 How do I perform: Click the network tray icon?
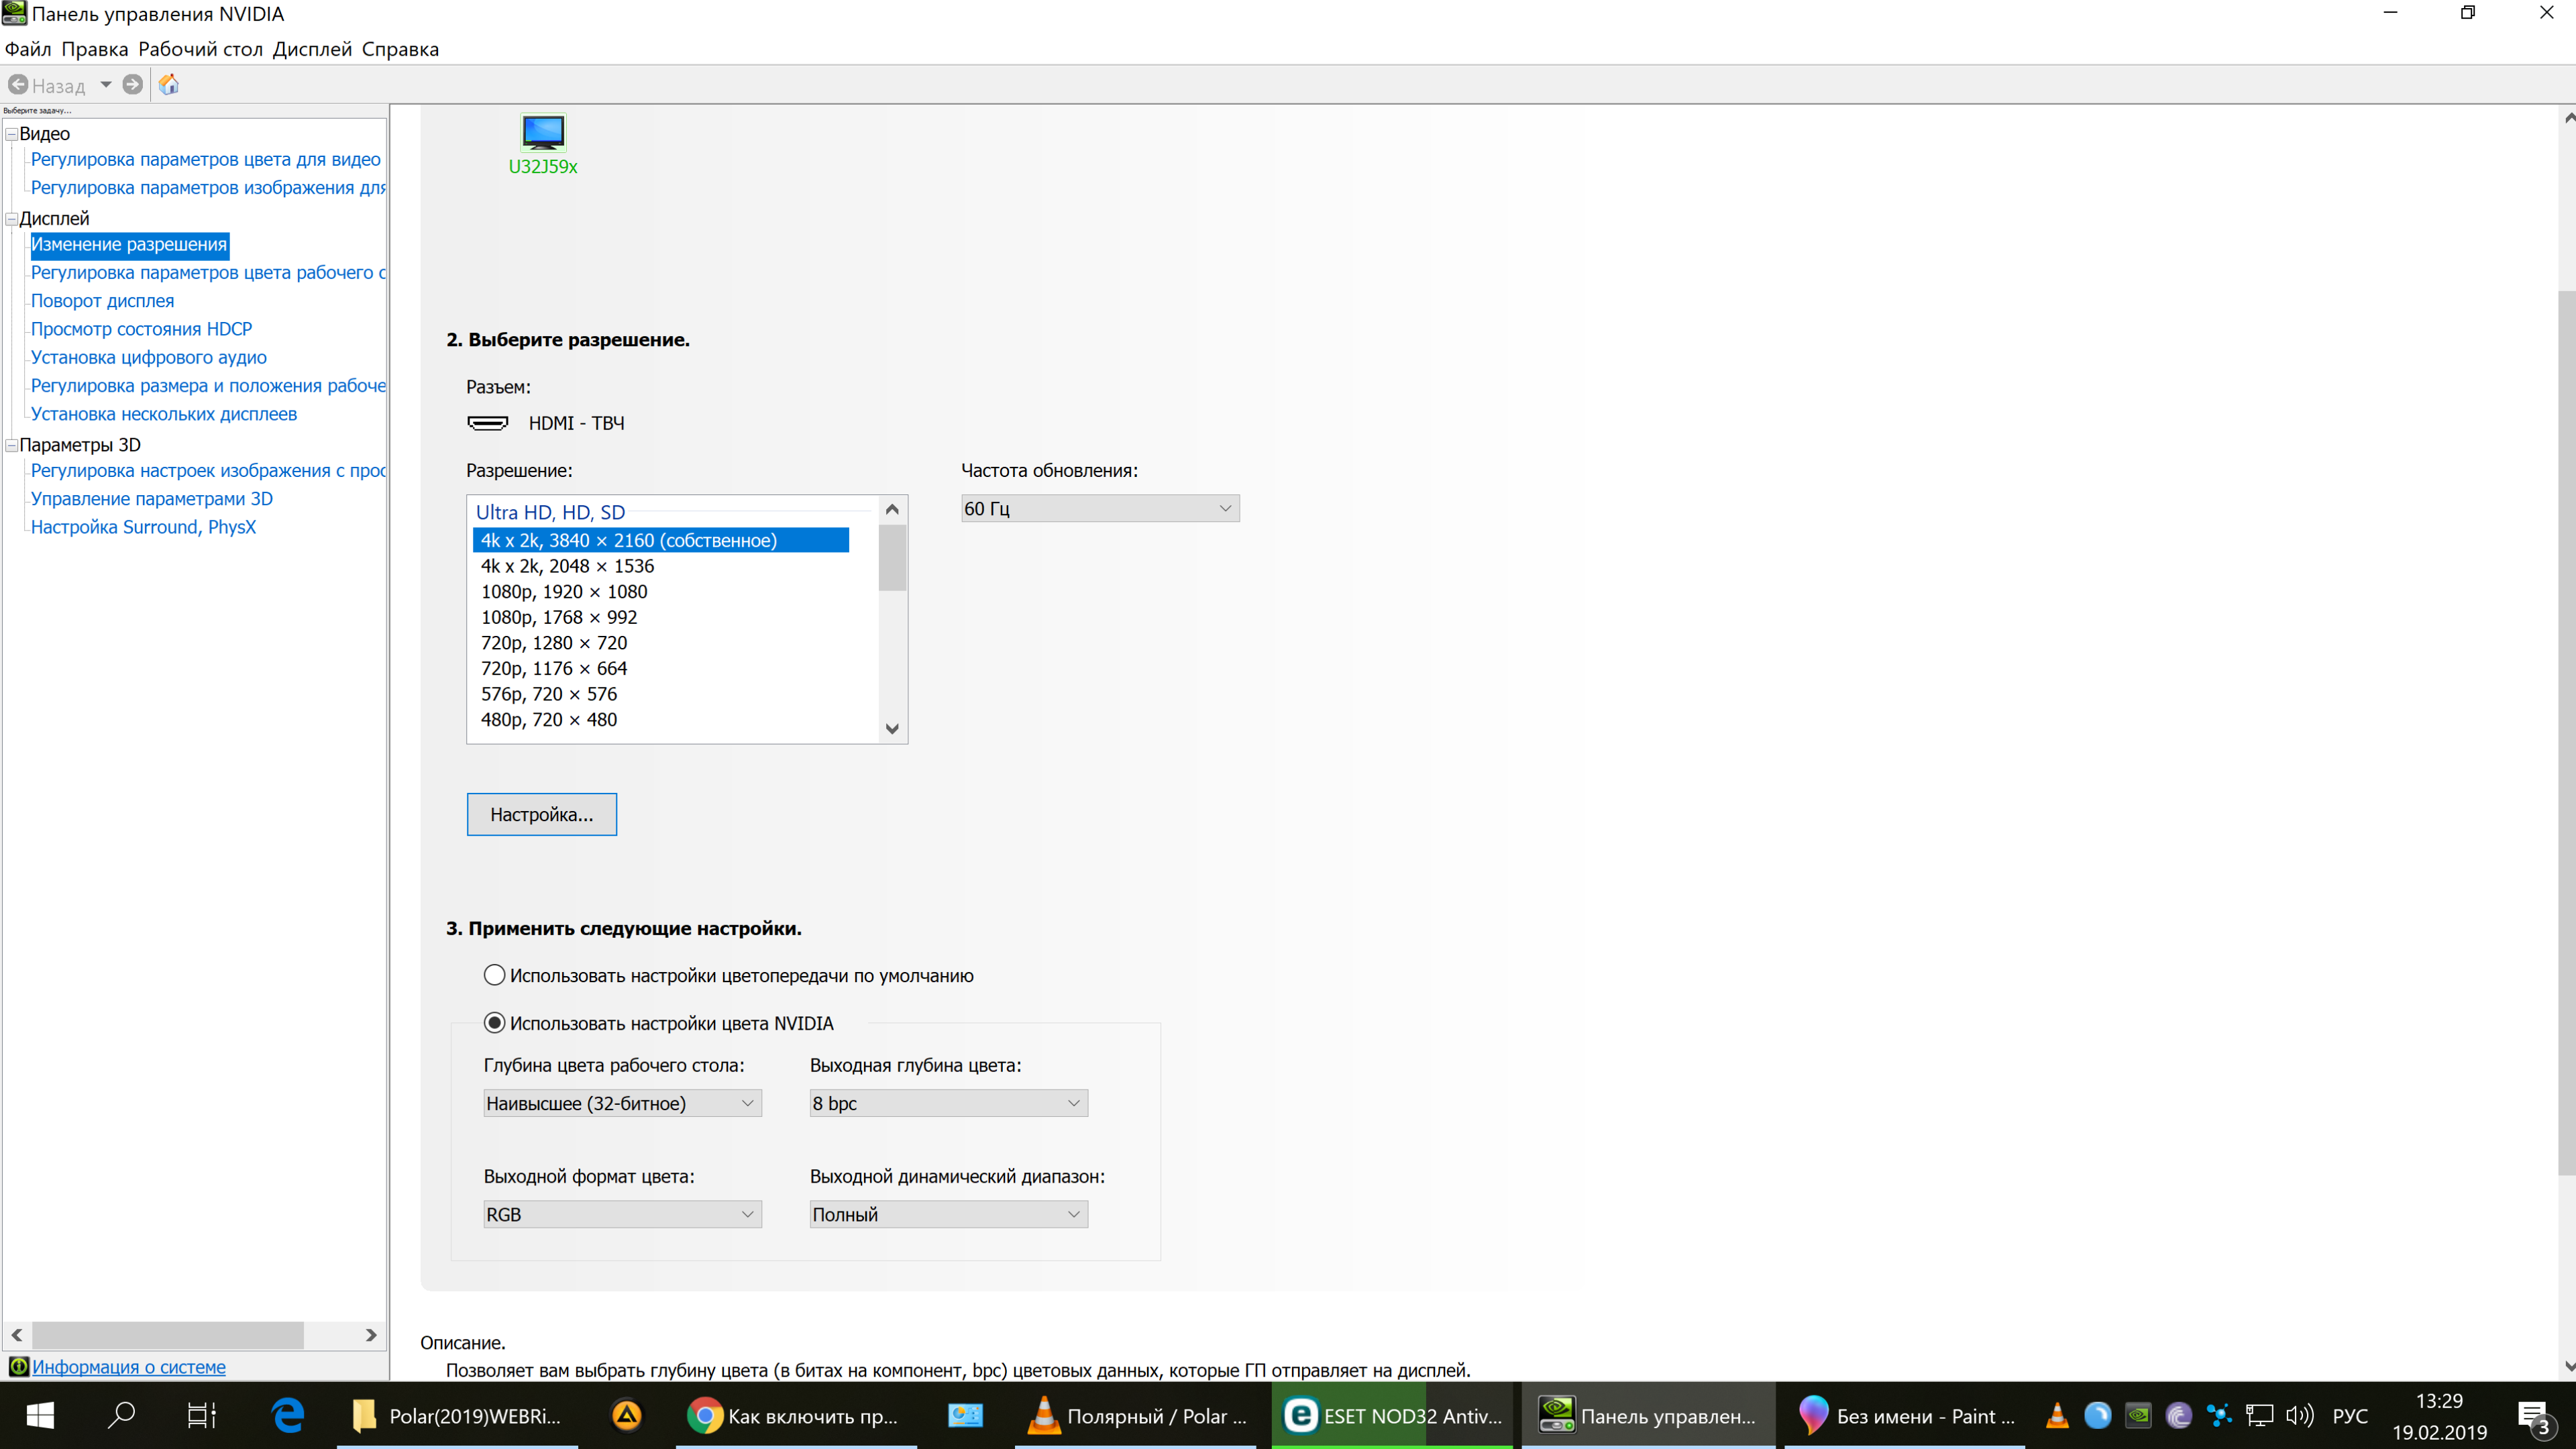tap(2259, 1415)
